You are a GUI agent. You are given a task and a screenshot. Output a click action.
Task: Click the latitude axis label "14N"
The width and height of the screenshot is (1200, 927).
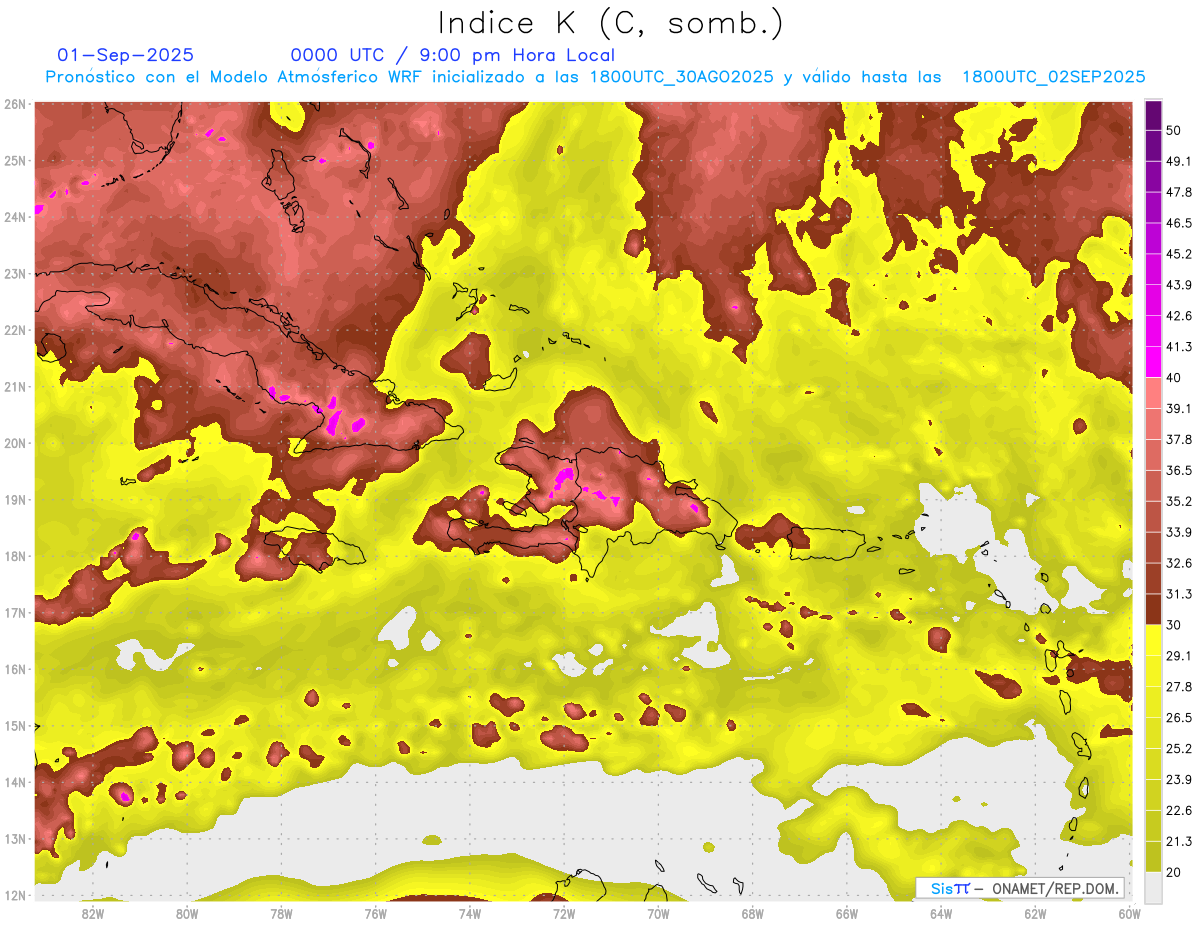point(15,782)
